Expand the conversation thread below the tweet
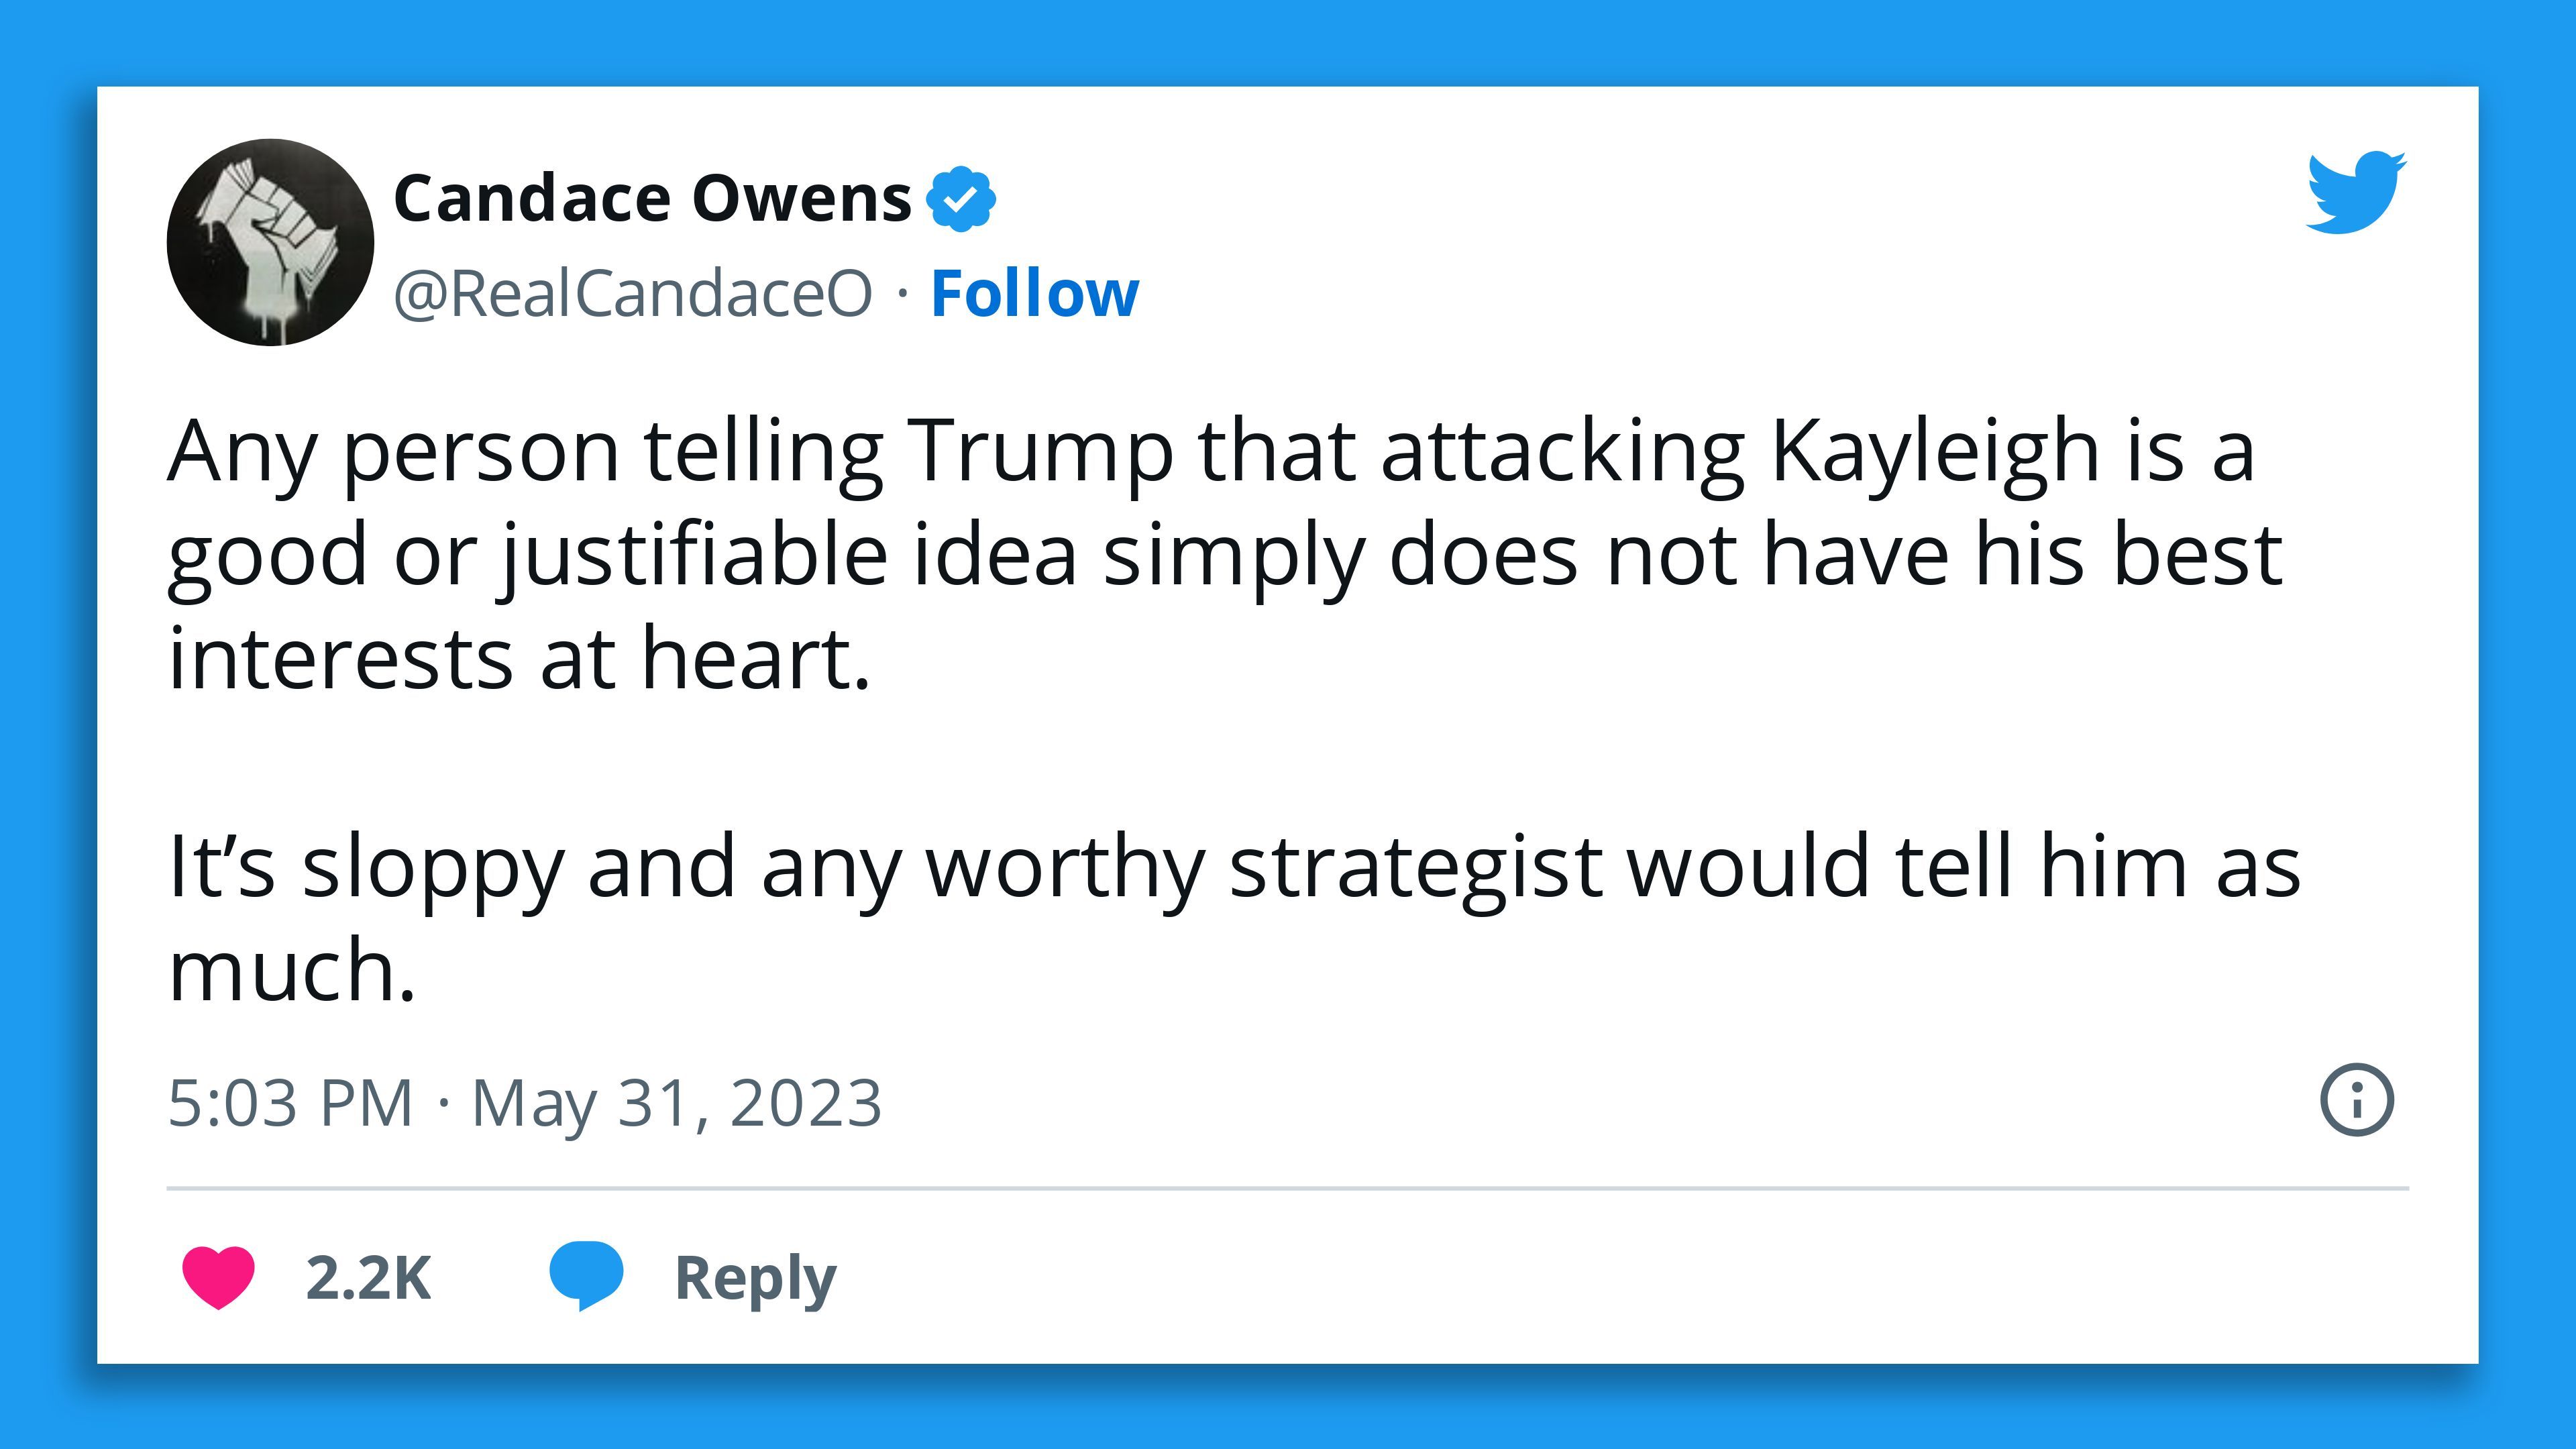Screen dimensions: 2576x1449 (x=752, y=1274)
